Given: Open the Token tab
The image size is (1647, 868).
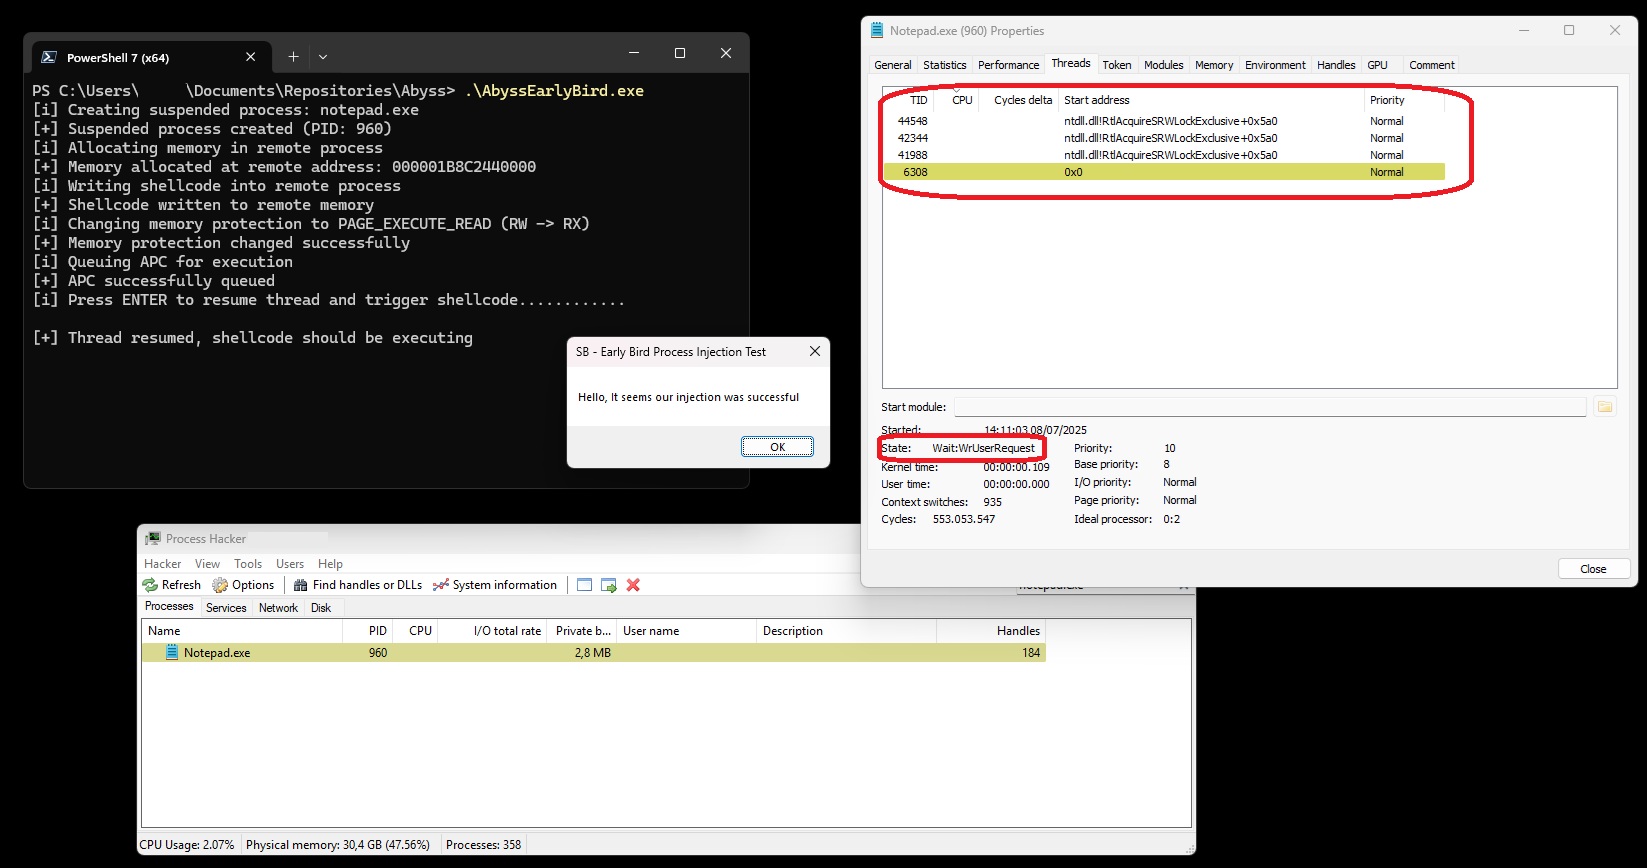Looking at the screenshot, I should [1117, 65].
